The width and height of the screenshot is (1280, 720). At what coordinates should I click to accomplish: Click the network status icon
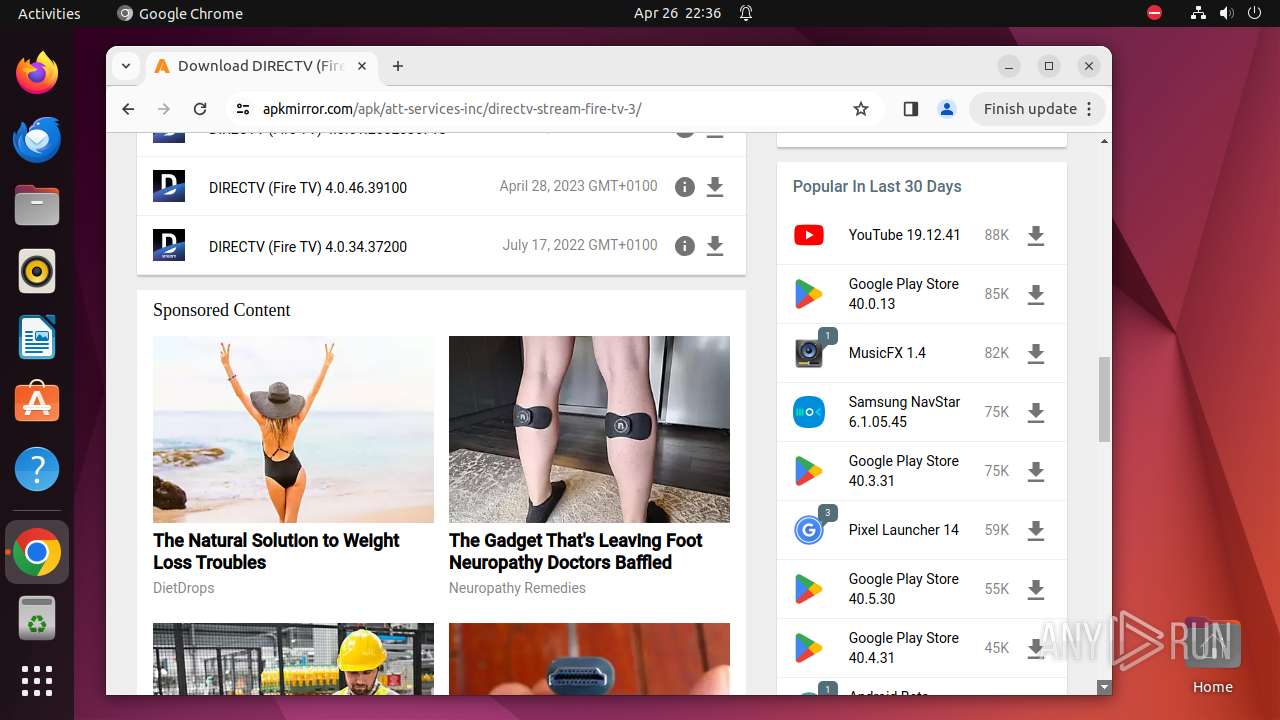coord(1199,13)
